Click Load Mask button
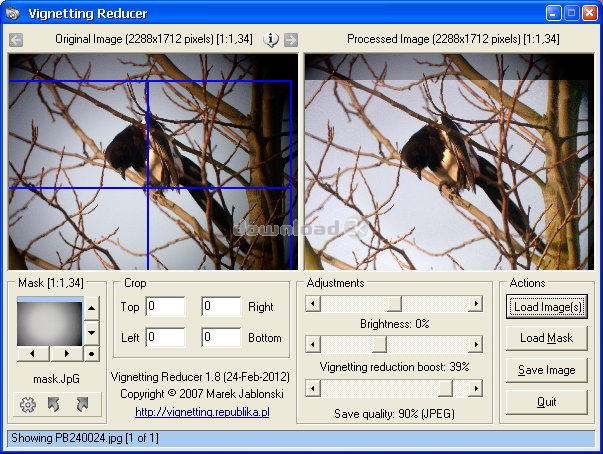This screenshot has height=454, width=603. tap(547, 338)
